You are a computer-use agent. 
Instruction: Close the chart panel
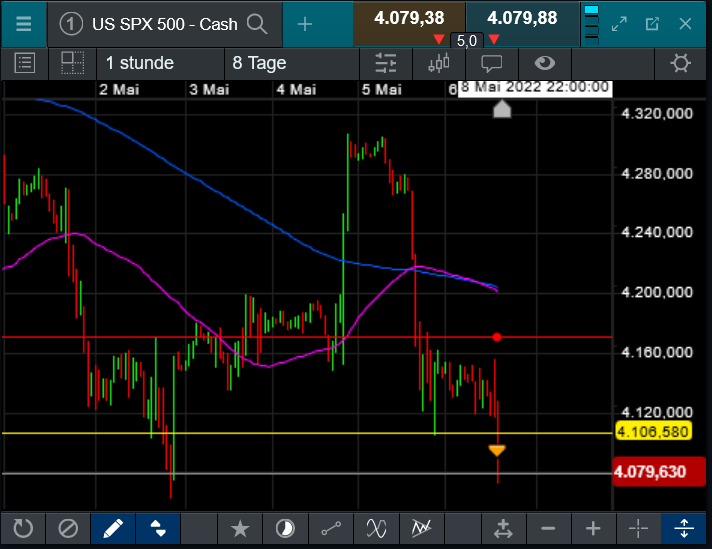tap(685, 24)
